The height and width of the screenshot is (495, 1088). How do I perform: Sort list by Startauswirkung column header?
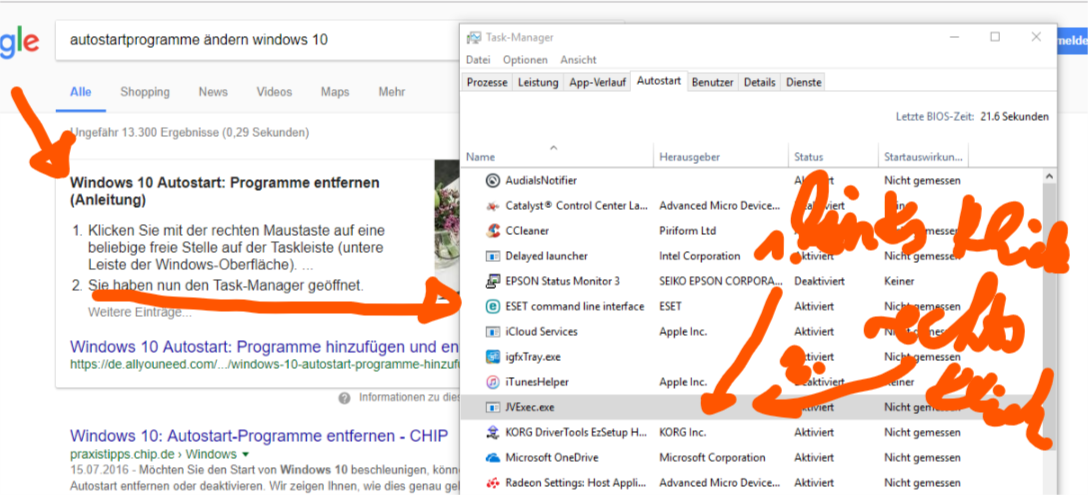click(924, 157)
